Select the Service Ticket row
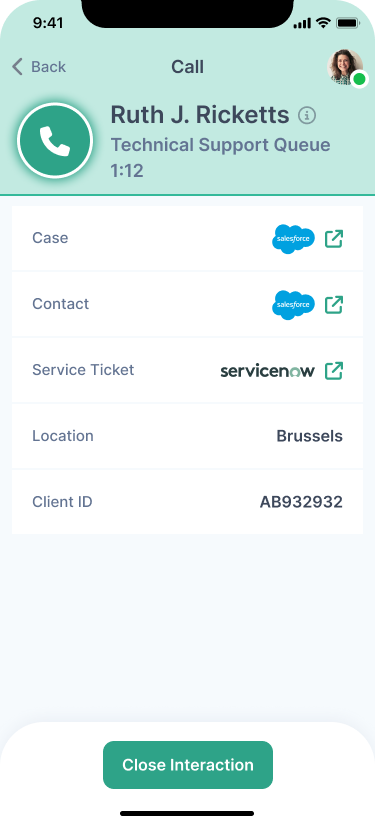 point(187,370)
